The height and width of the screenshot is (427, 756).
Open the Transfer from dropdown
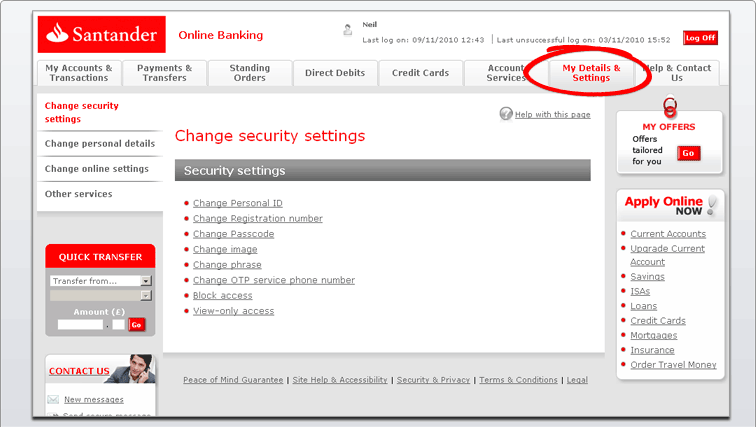coord(100,280)
